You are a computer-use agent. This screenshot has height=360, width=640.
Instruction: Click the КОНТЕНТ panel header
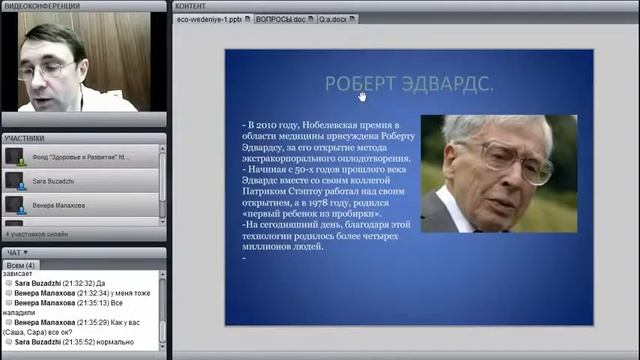coord(406,6)
